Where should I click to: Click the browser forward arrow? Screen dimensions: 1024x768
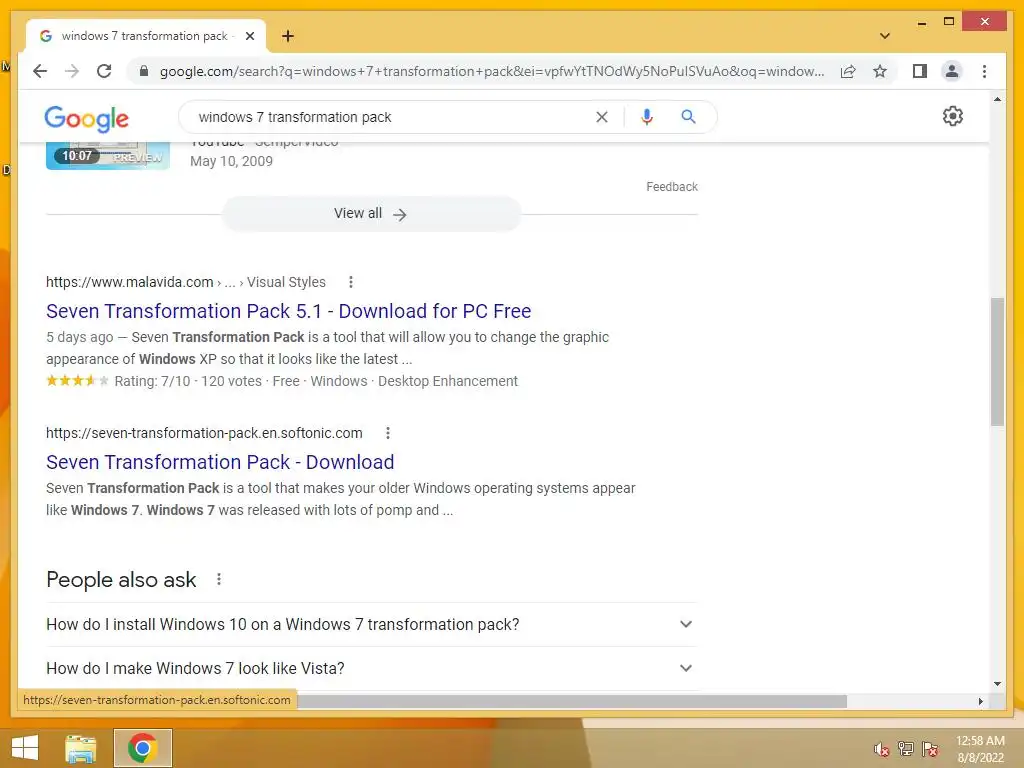coord(72,71)
